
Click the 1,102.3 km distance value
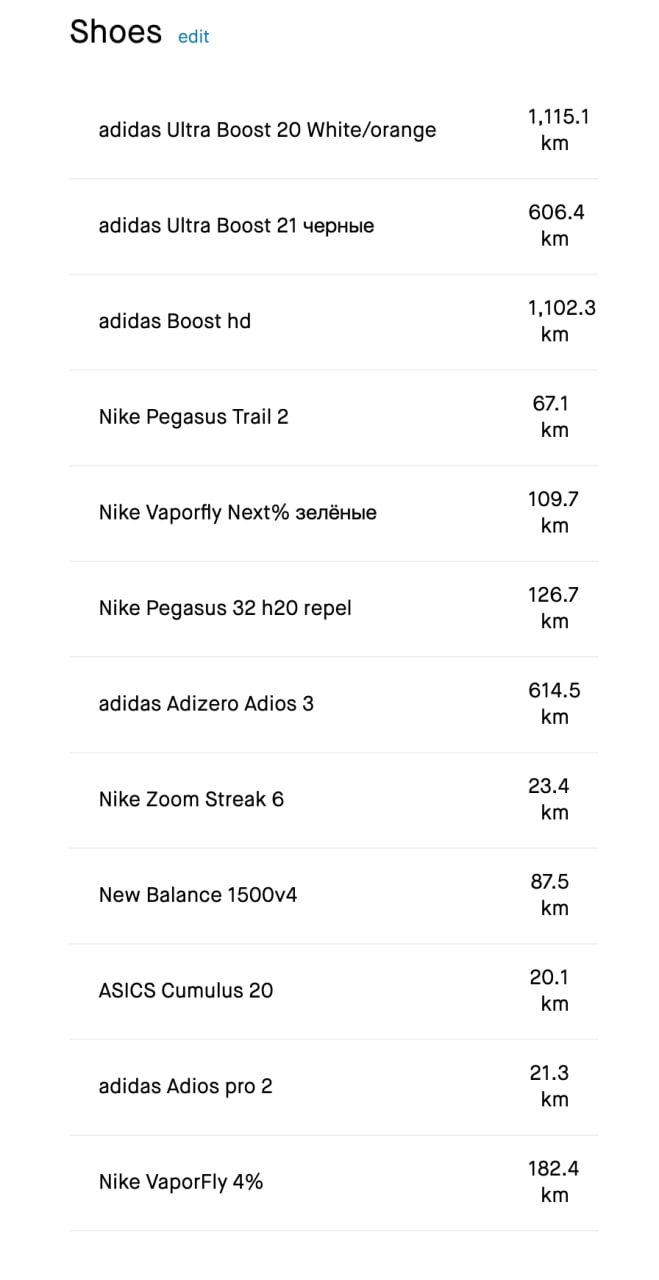[560, 321]
